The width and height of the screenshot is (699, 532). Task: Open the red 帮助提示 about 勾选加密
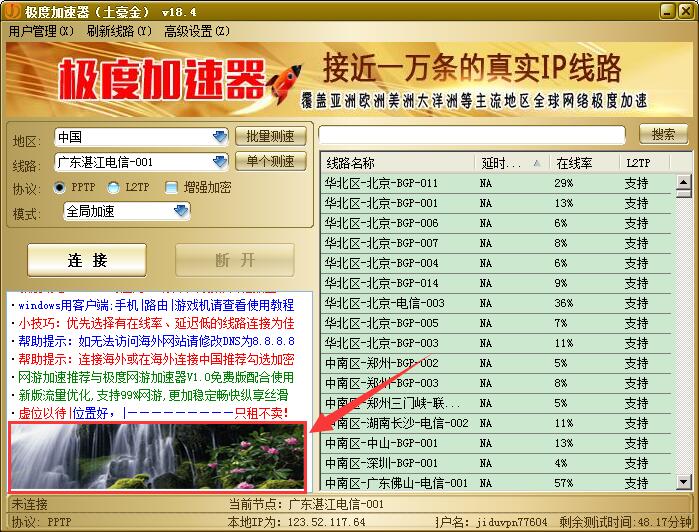(156, 359)
